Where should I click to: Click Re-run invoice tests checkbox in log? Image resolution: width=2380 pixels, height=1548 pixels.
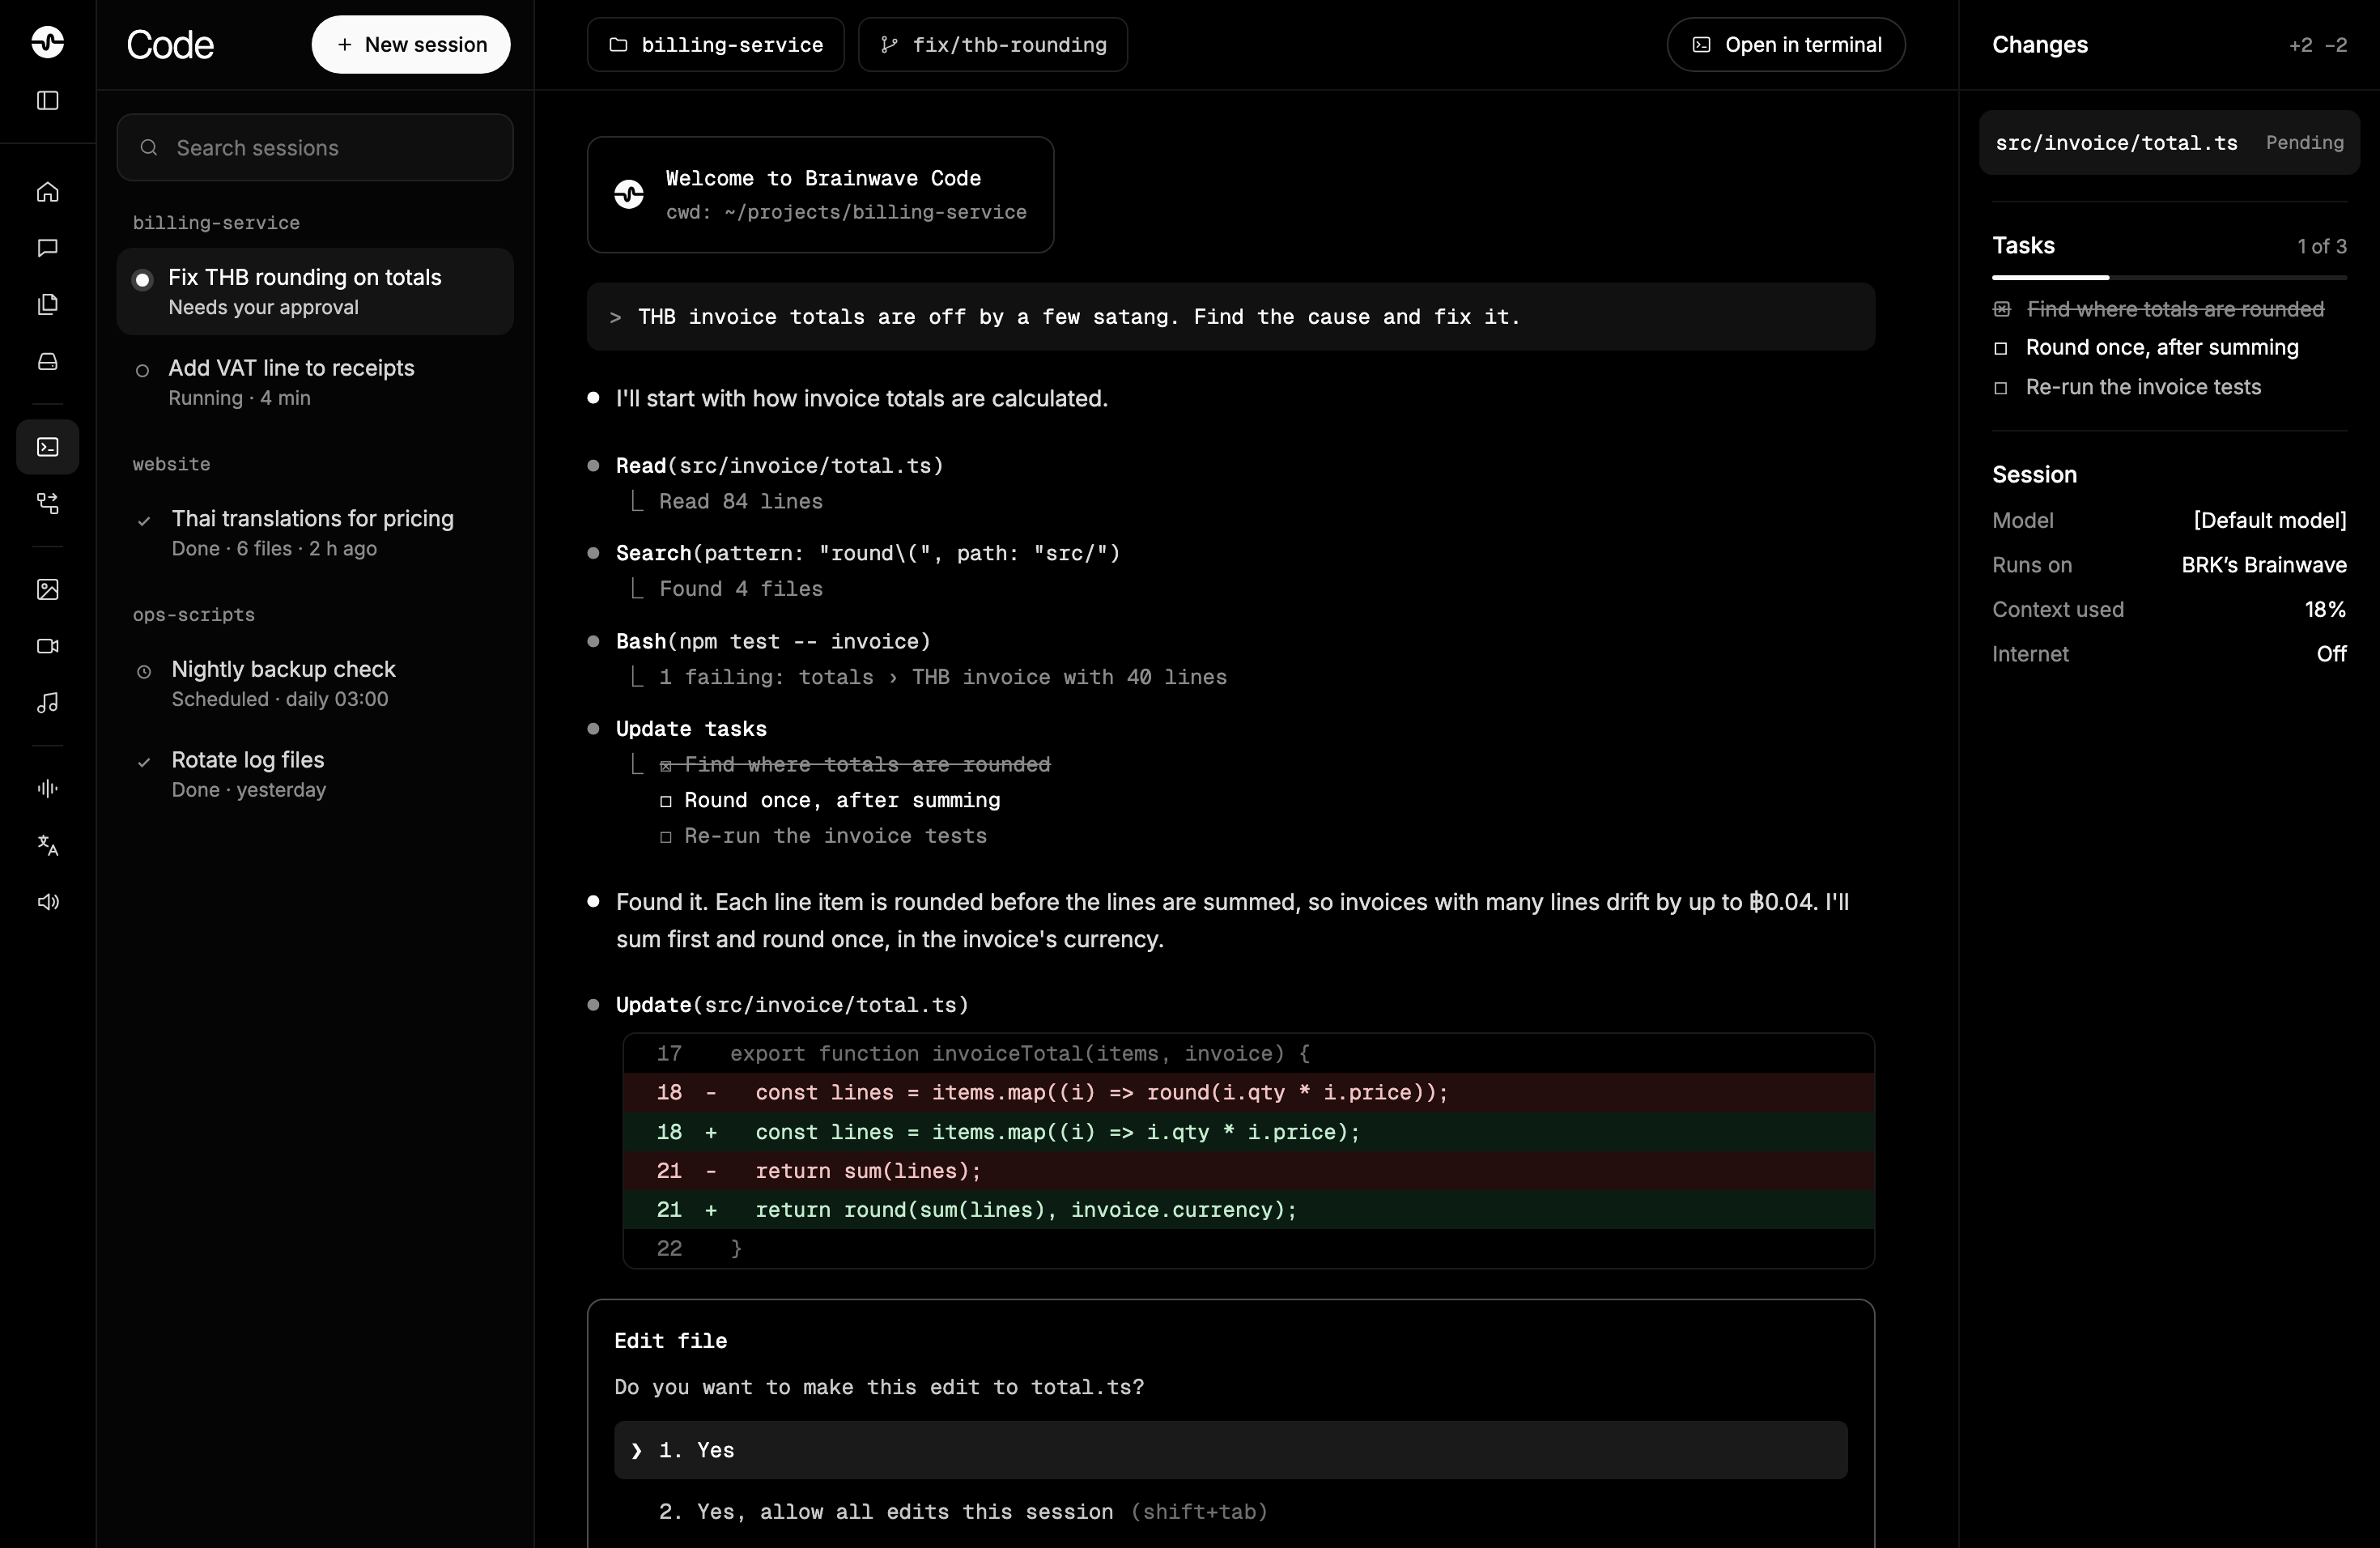tap(666, 837)
